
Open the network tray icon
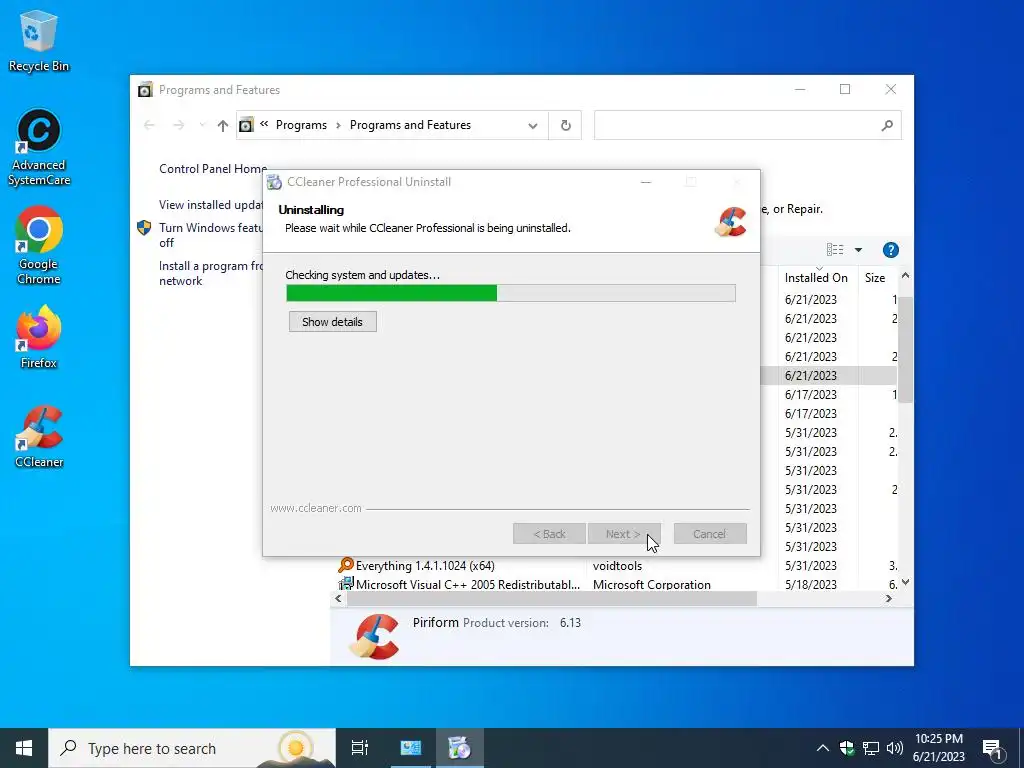tap(871, 748)
